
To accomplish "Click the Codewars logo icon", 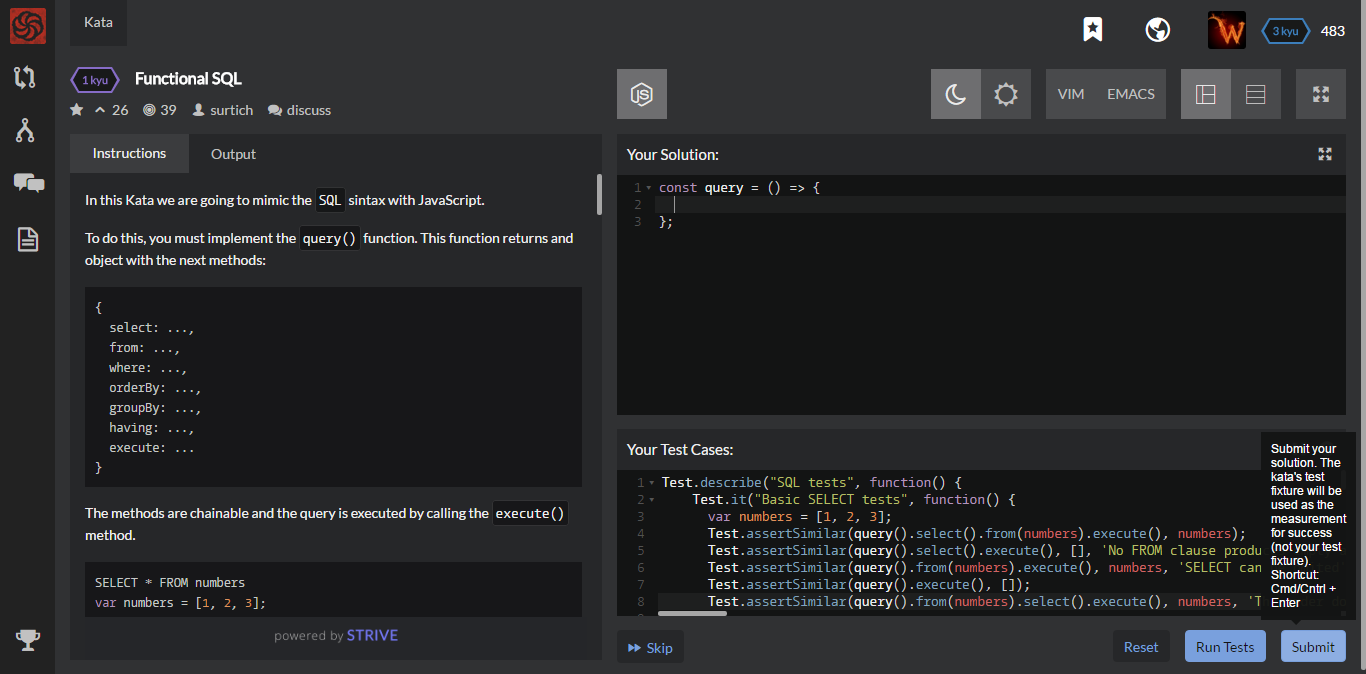I will 27,25.
